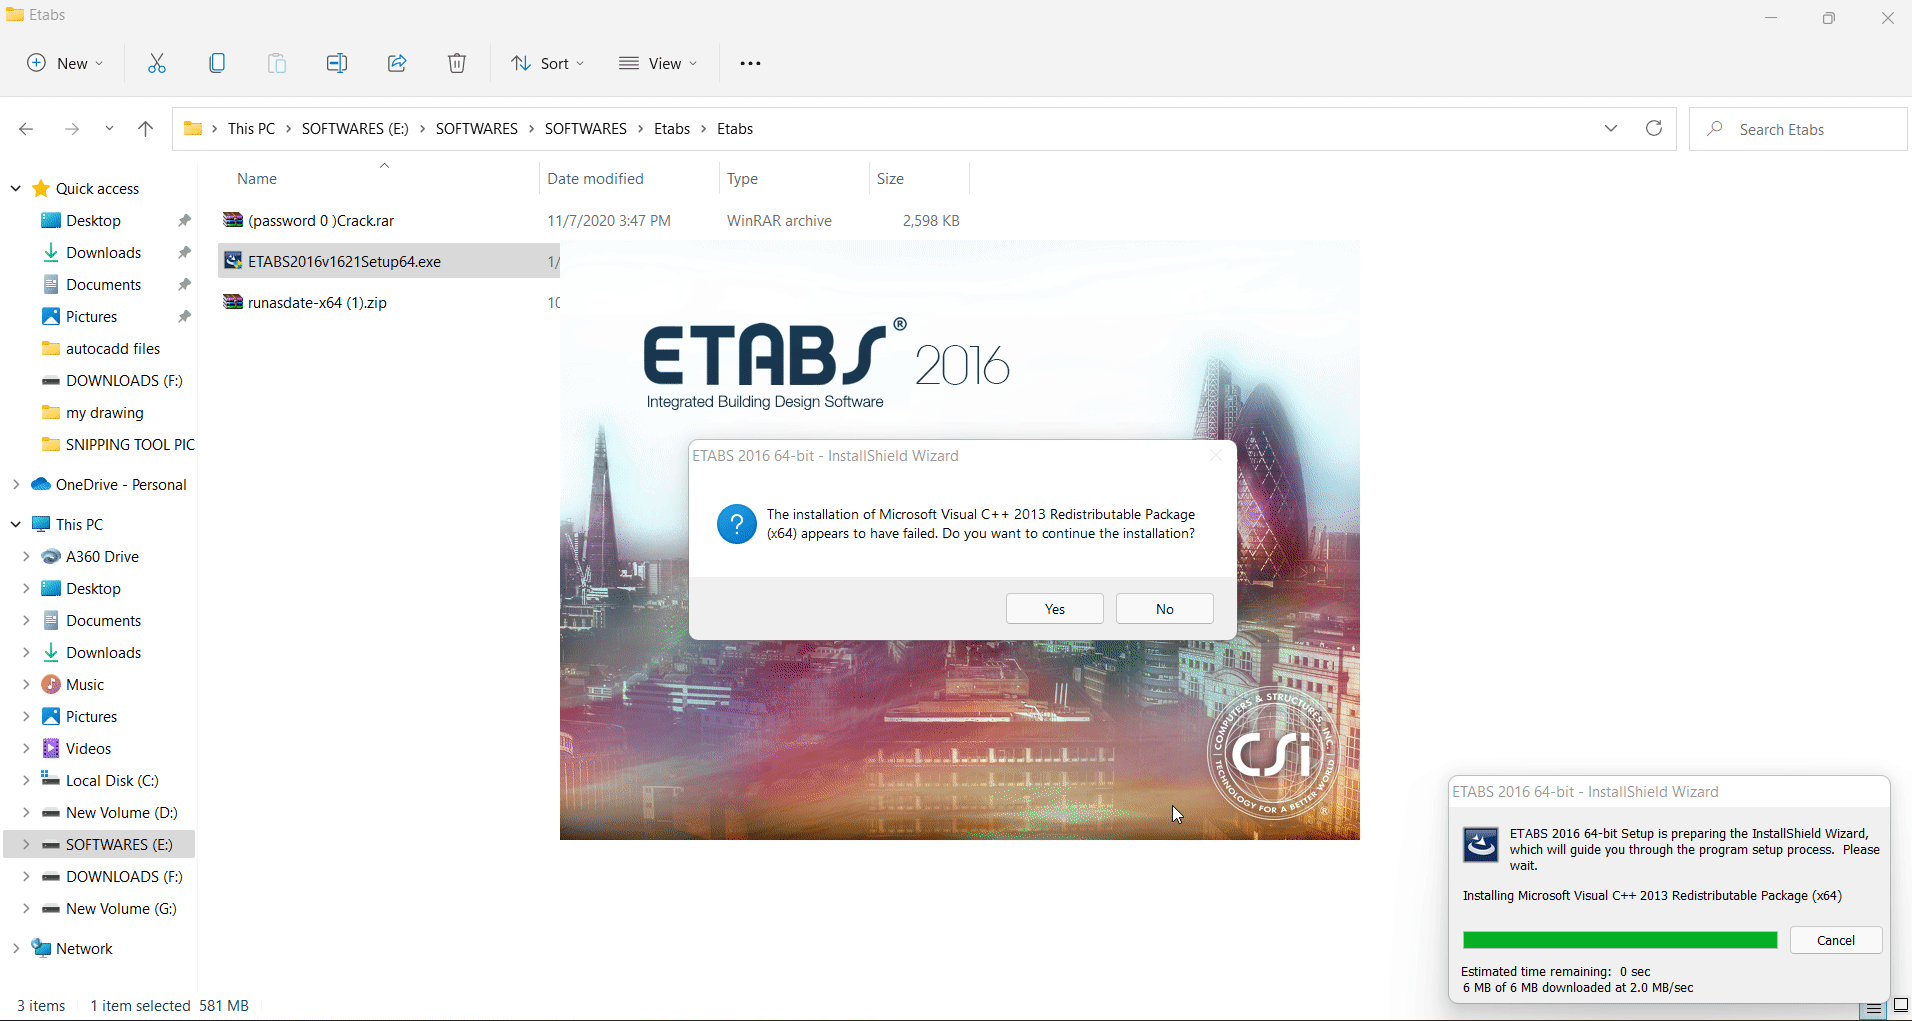
Task: Collapse the Quick access tree
Action: click(x=16, y=188)
